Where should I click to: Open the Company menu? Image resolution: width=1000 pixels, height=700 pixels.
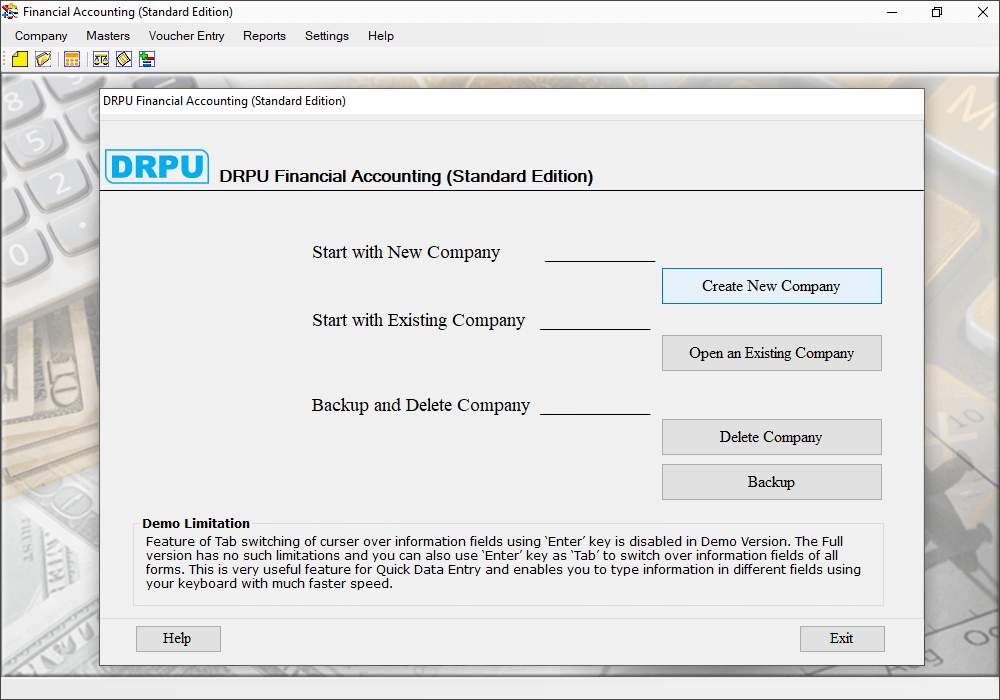pos(41,36)
